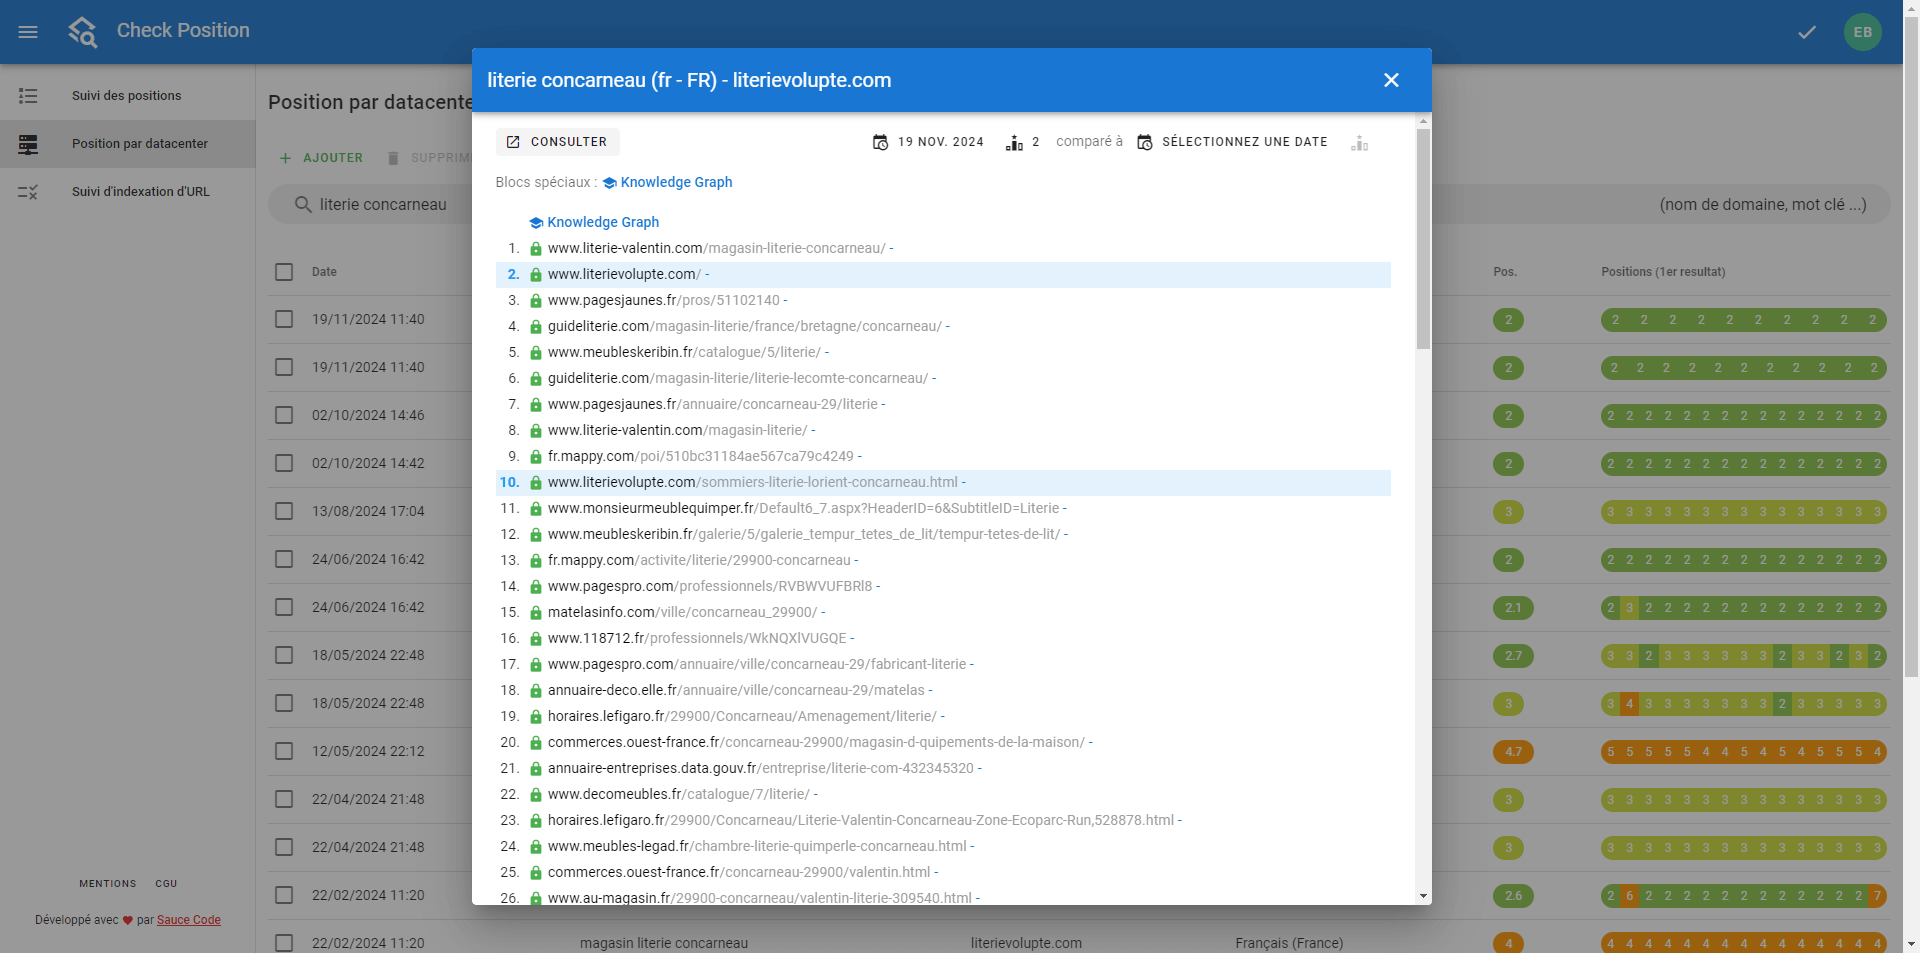Screen dimensions: 1920x953
Task: Toggle the select-all checkbox in Date header
Action: tap(284, 272)
